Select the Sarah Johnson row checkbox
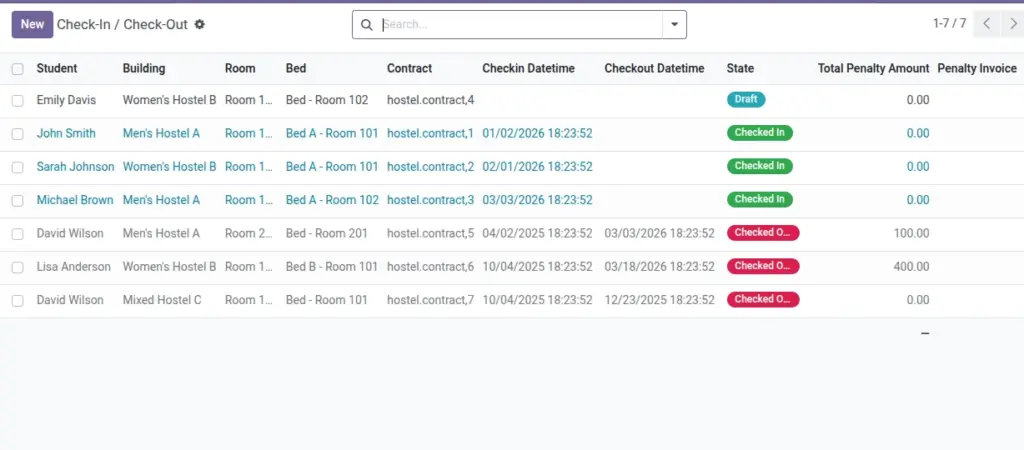The image size is (1024, 450). tap(18, 167)
